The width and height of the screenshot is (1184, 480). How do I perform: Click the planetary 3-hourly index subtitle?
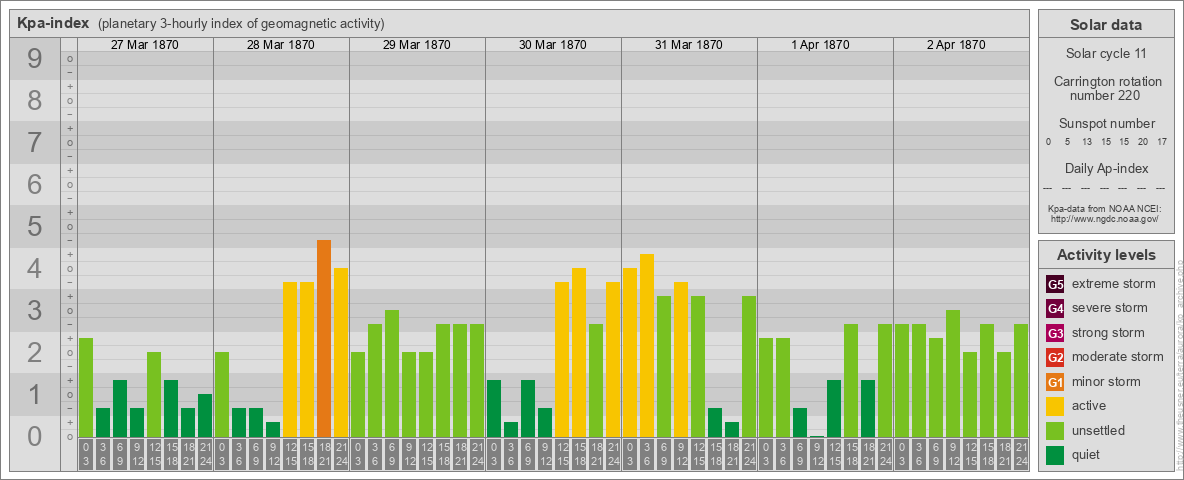click(241, 24)
